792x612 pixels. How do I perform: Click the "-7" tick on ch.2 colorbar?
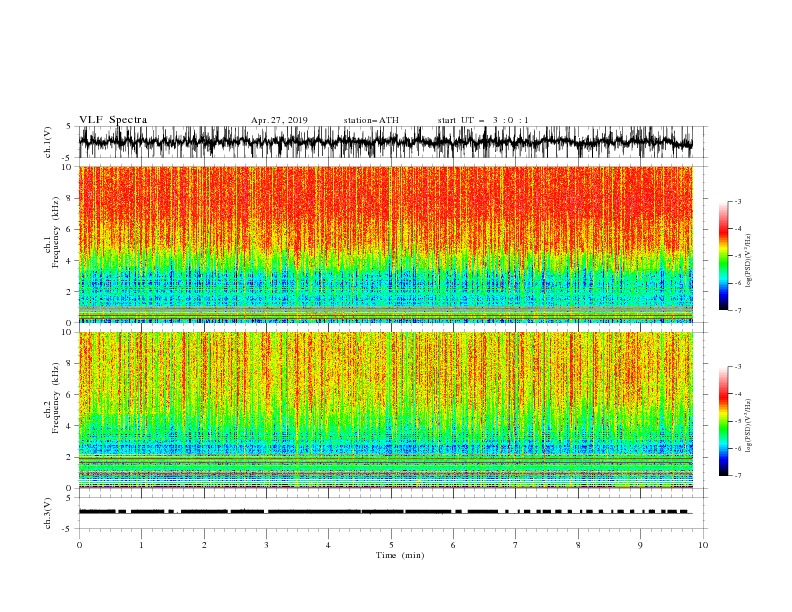point(738,476)
